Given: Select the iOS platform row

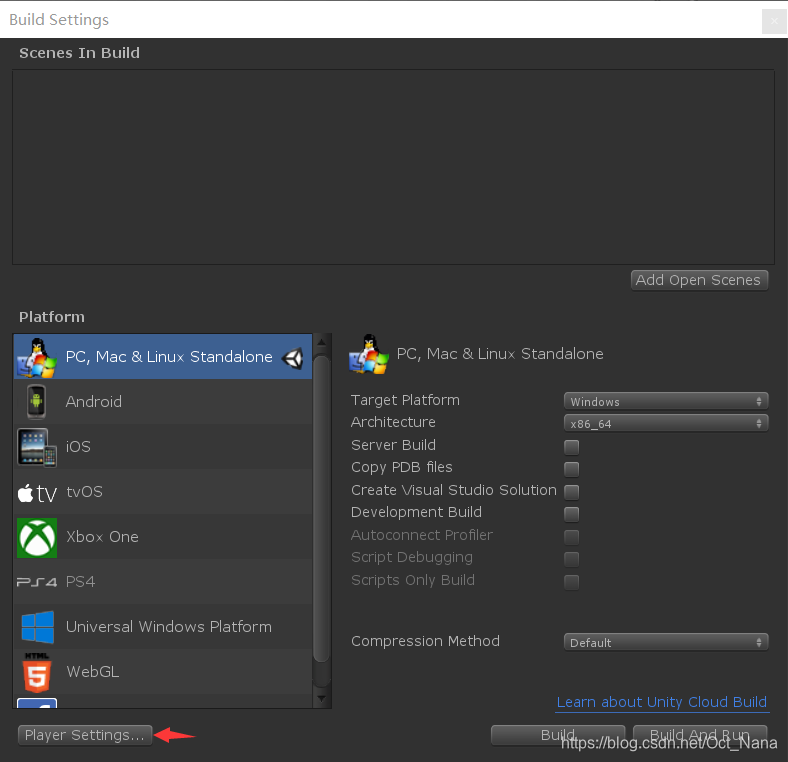Looking at the screenshot, I should tap(162, 446).
